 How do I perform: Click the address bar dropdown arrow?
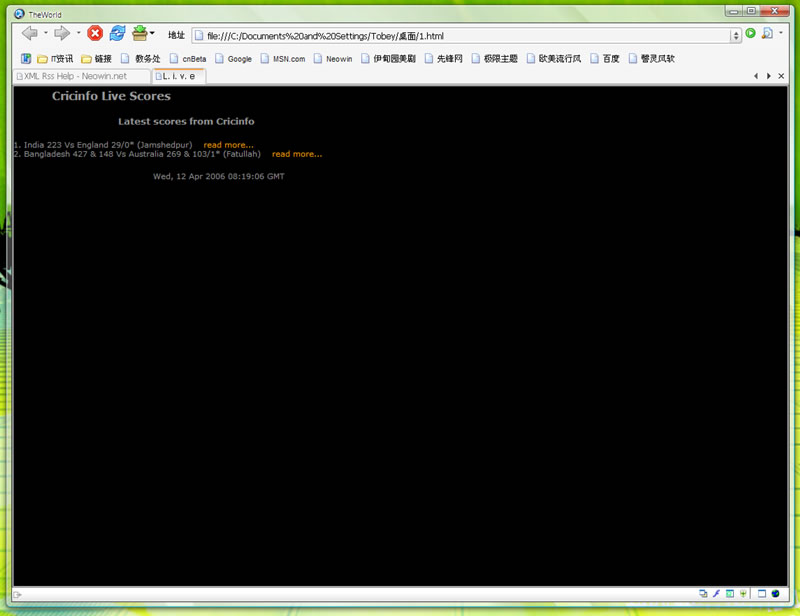point(736,33)
